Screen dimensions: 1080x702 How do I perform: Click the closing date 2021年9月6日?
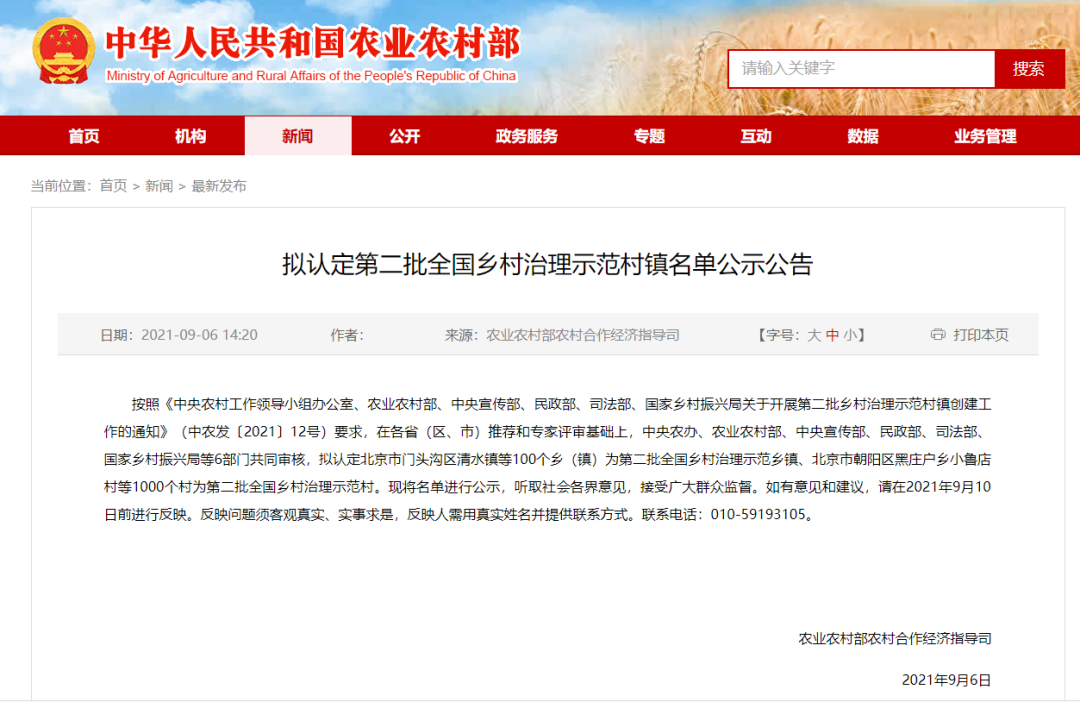946,680
